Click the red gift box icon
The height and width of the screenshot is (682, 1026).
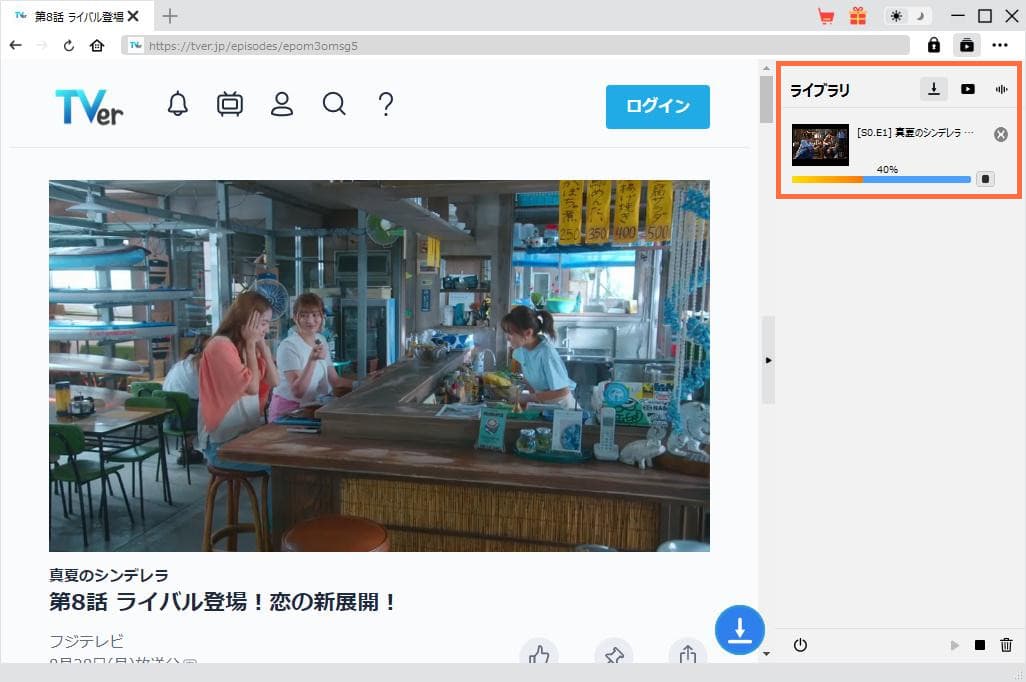click(858, 16)
